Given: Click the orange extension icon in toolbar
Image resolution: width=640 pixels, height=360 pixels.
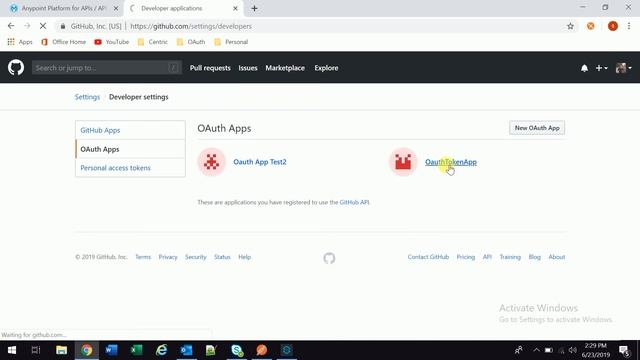Looking at the screenshot, I should (x=591, y=26).
